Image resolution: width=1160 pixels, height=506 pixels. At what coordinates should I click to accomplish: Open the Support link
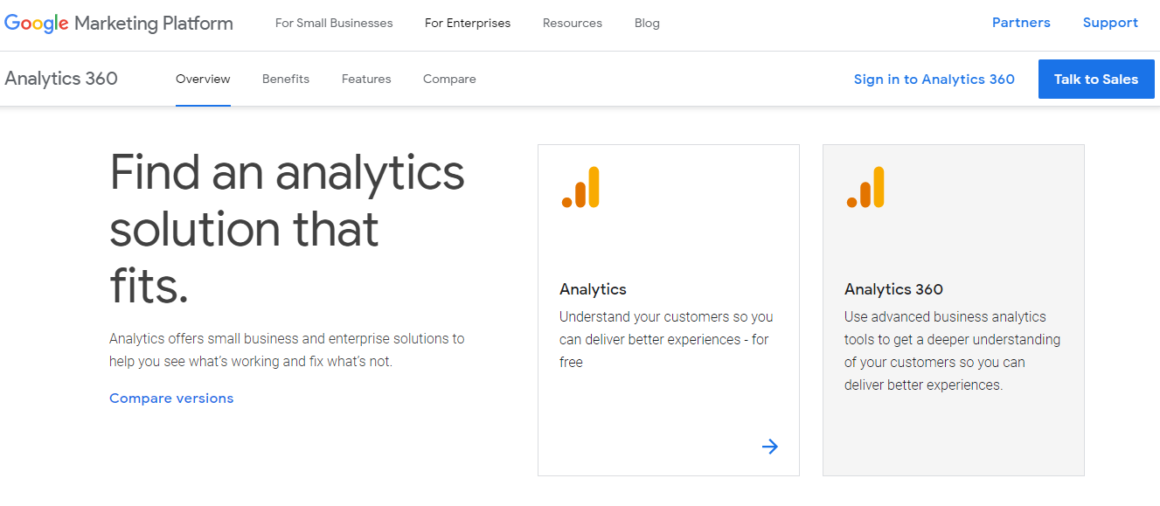tap(1110, 23)
